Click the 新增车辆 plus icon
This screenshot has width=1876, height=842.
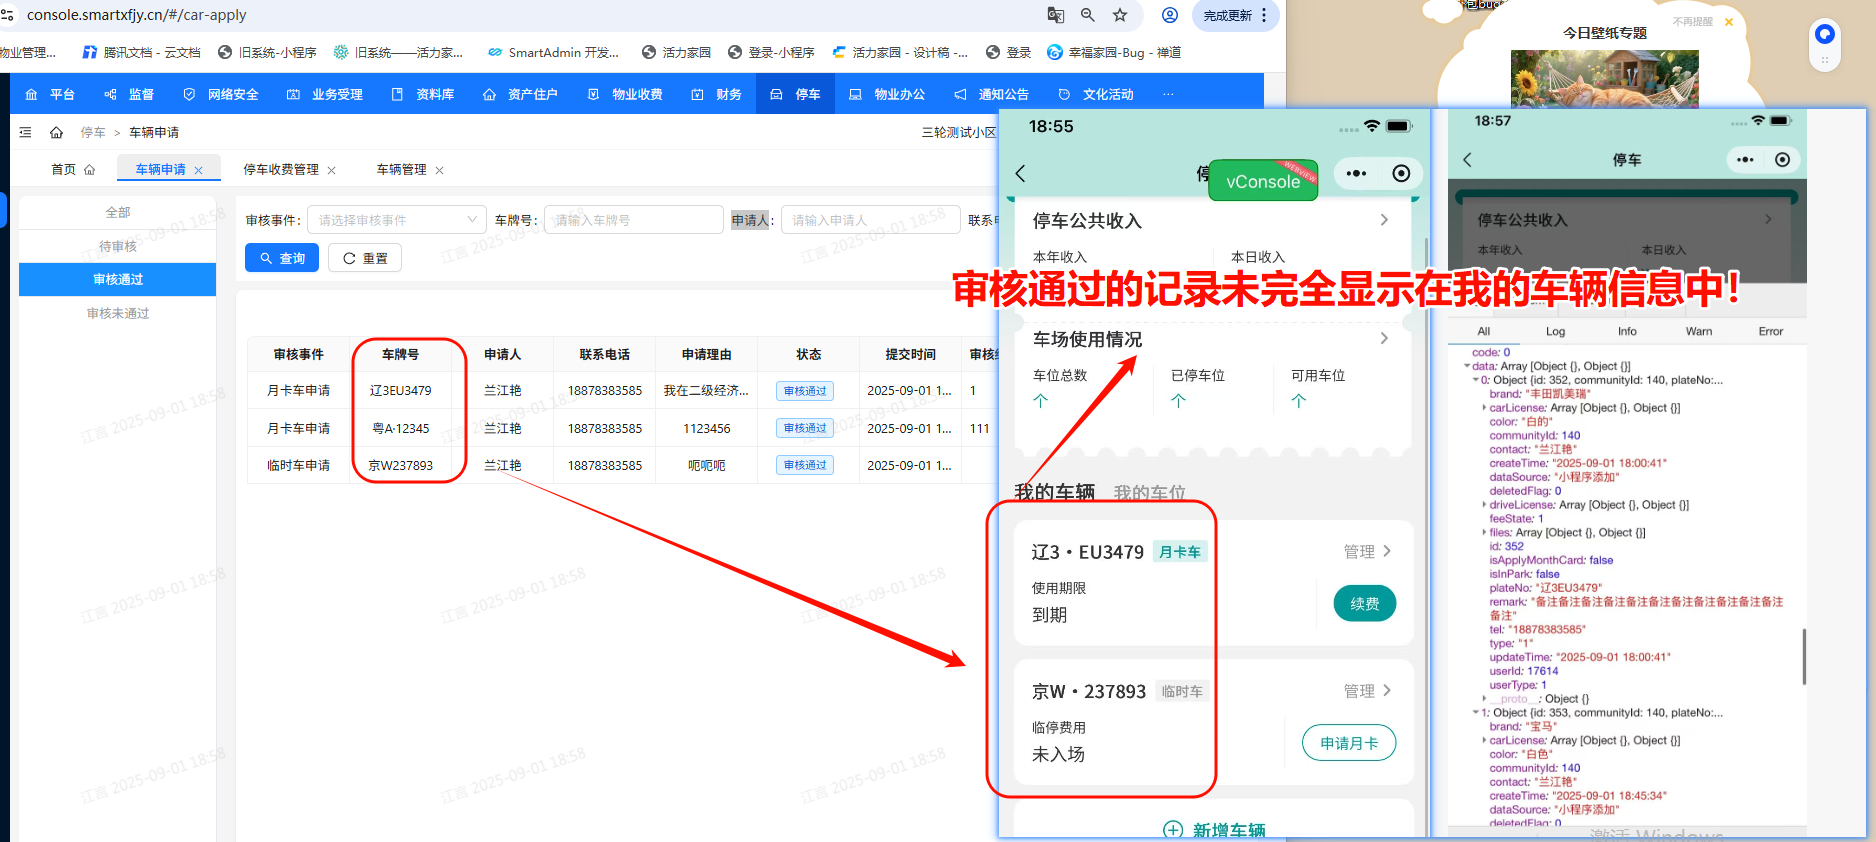[x=1173, y=830]
